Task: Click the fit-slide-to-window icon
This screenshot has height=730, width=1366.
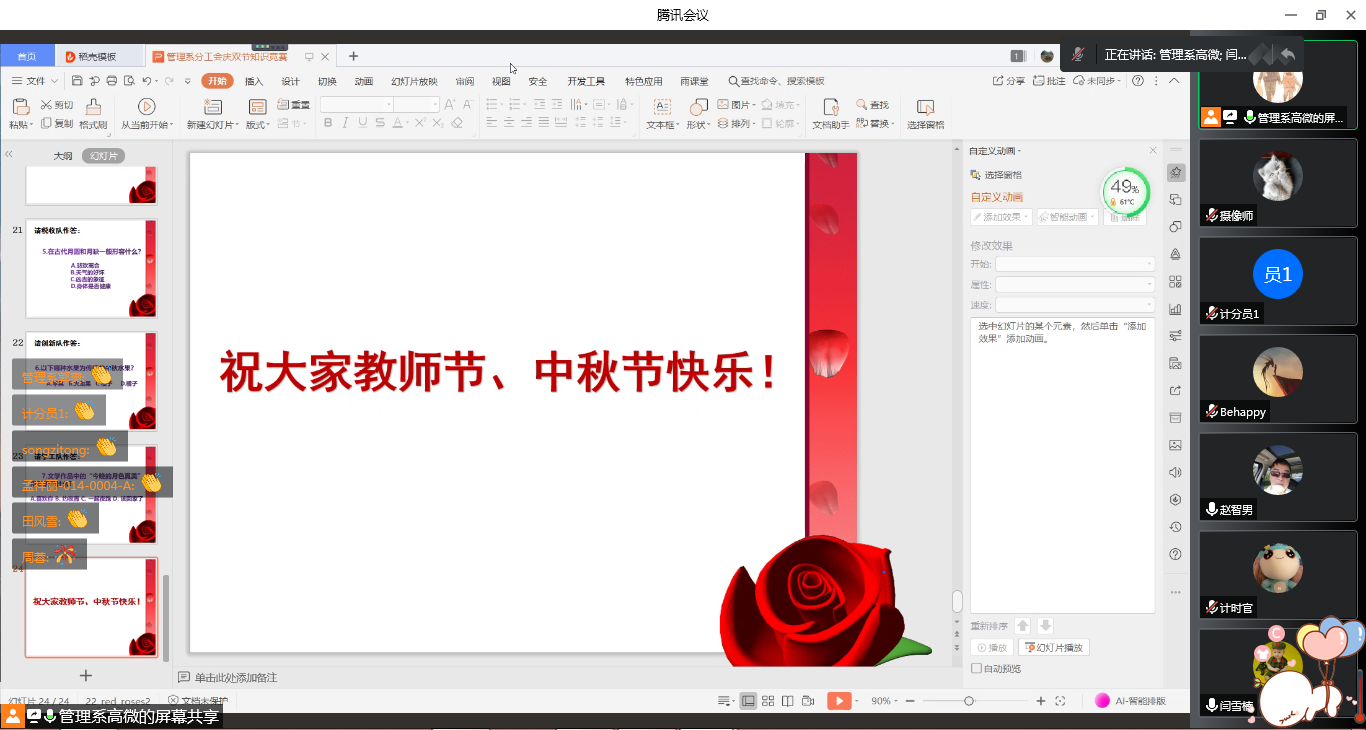Action: pyautogui.click(x=1060, y=701)
